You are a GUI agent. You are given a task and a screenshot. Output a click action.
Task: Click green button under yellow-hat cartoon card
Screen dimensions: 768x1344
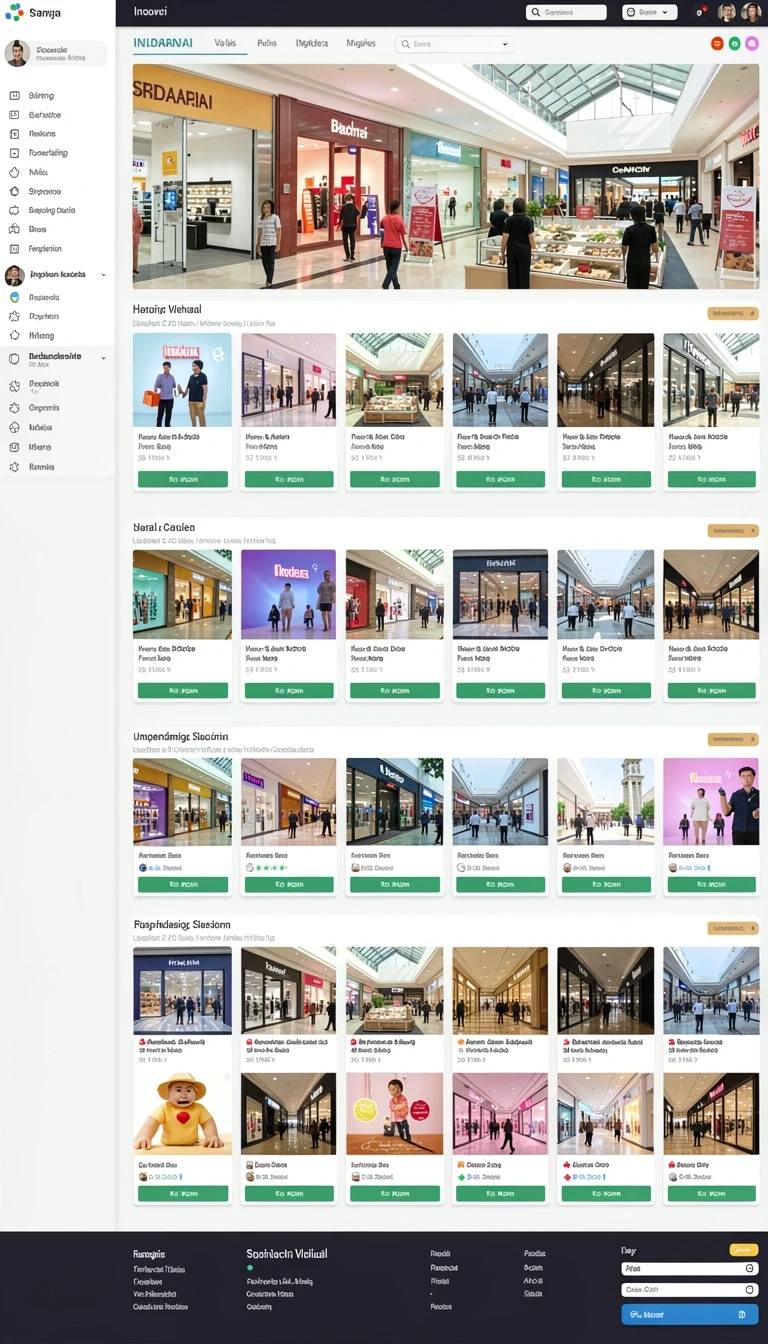click(x=182, y=1193)
